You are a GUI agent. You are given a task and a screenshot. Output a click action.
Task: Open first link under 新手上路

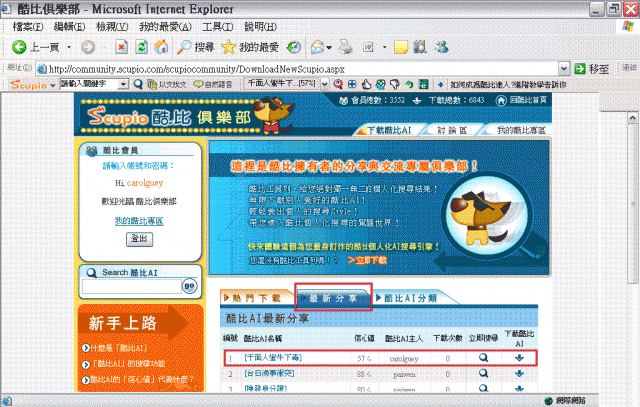tap(119, 348)
